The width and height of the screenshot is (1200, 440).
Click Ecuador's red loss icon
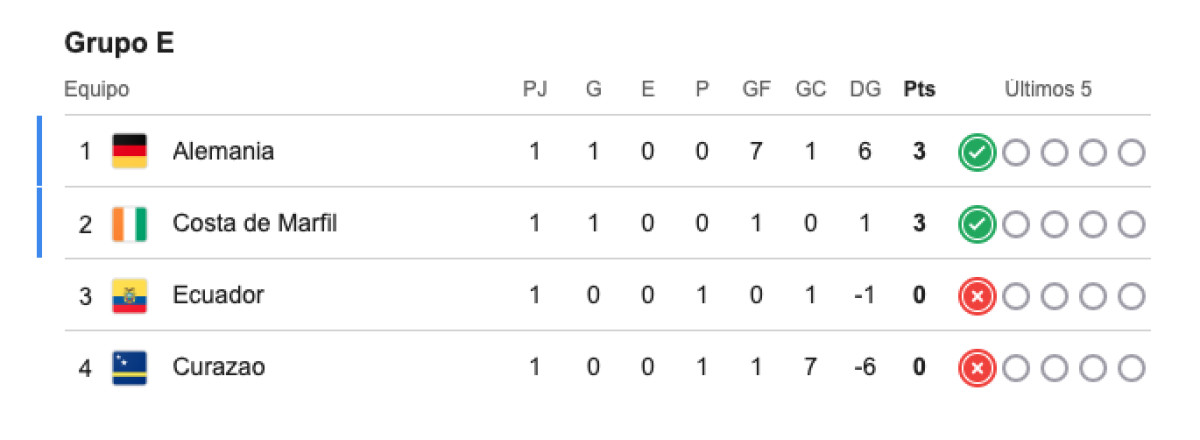(977, 296)
